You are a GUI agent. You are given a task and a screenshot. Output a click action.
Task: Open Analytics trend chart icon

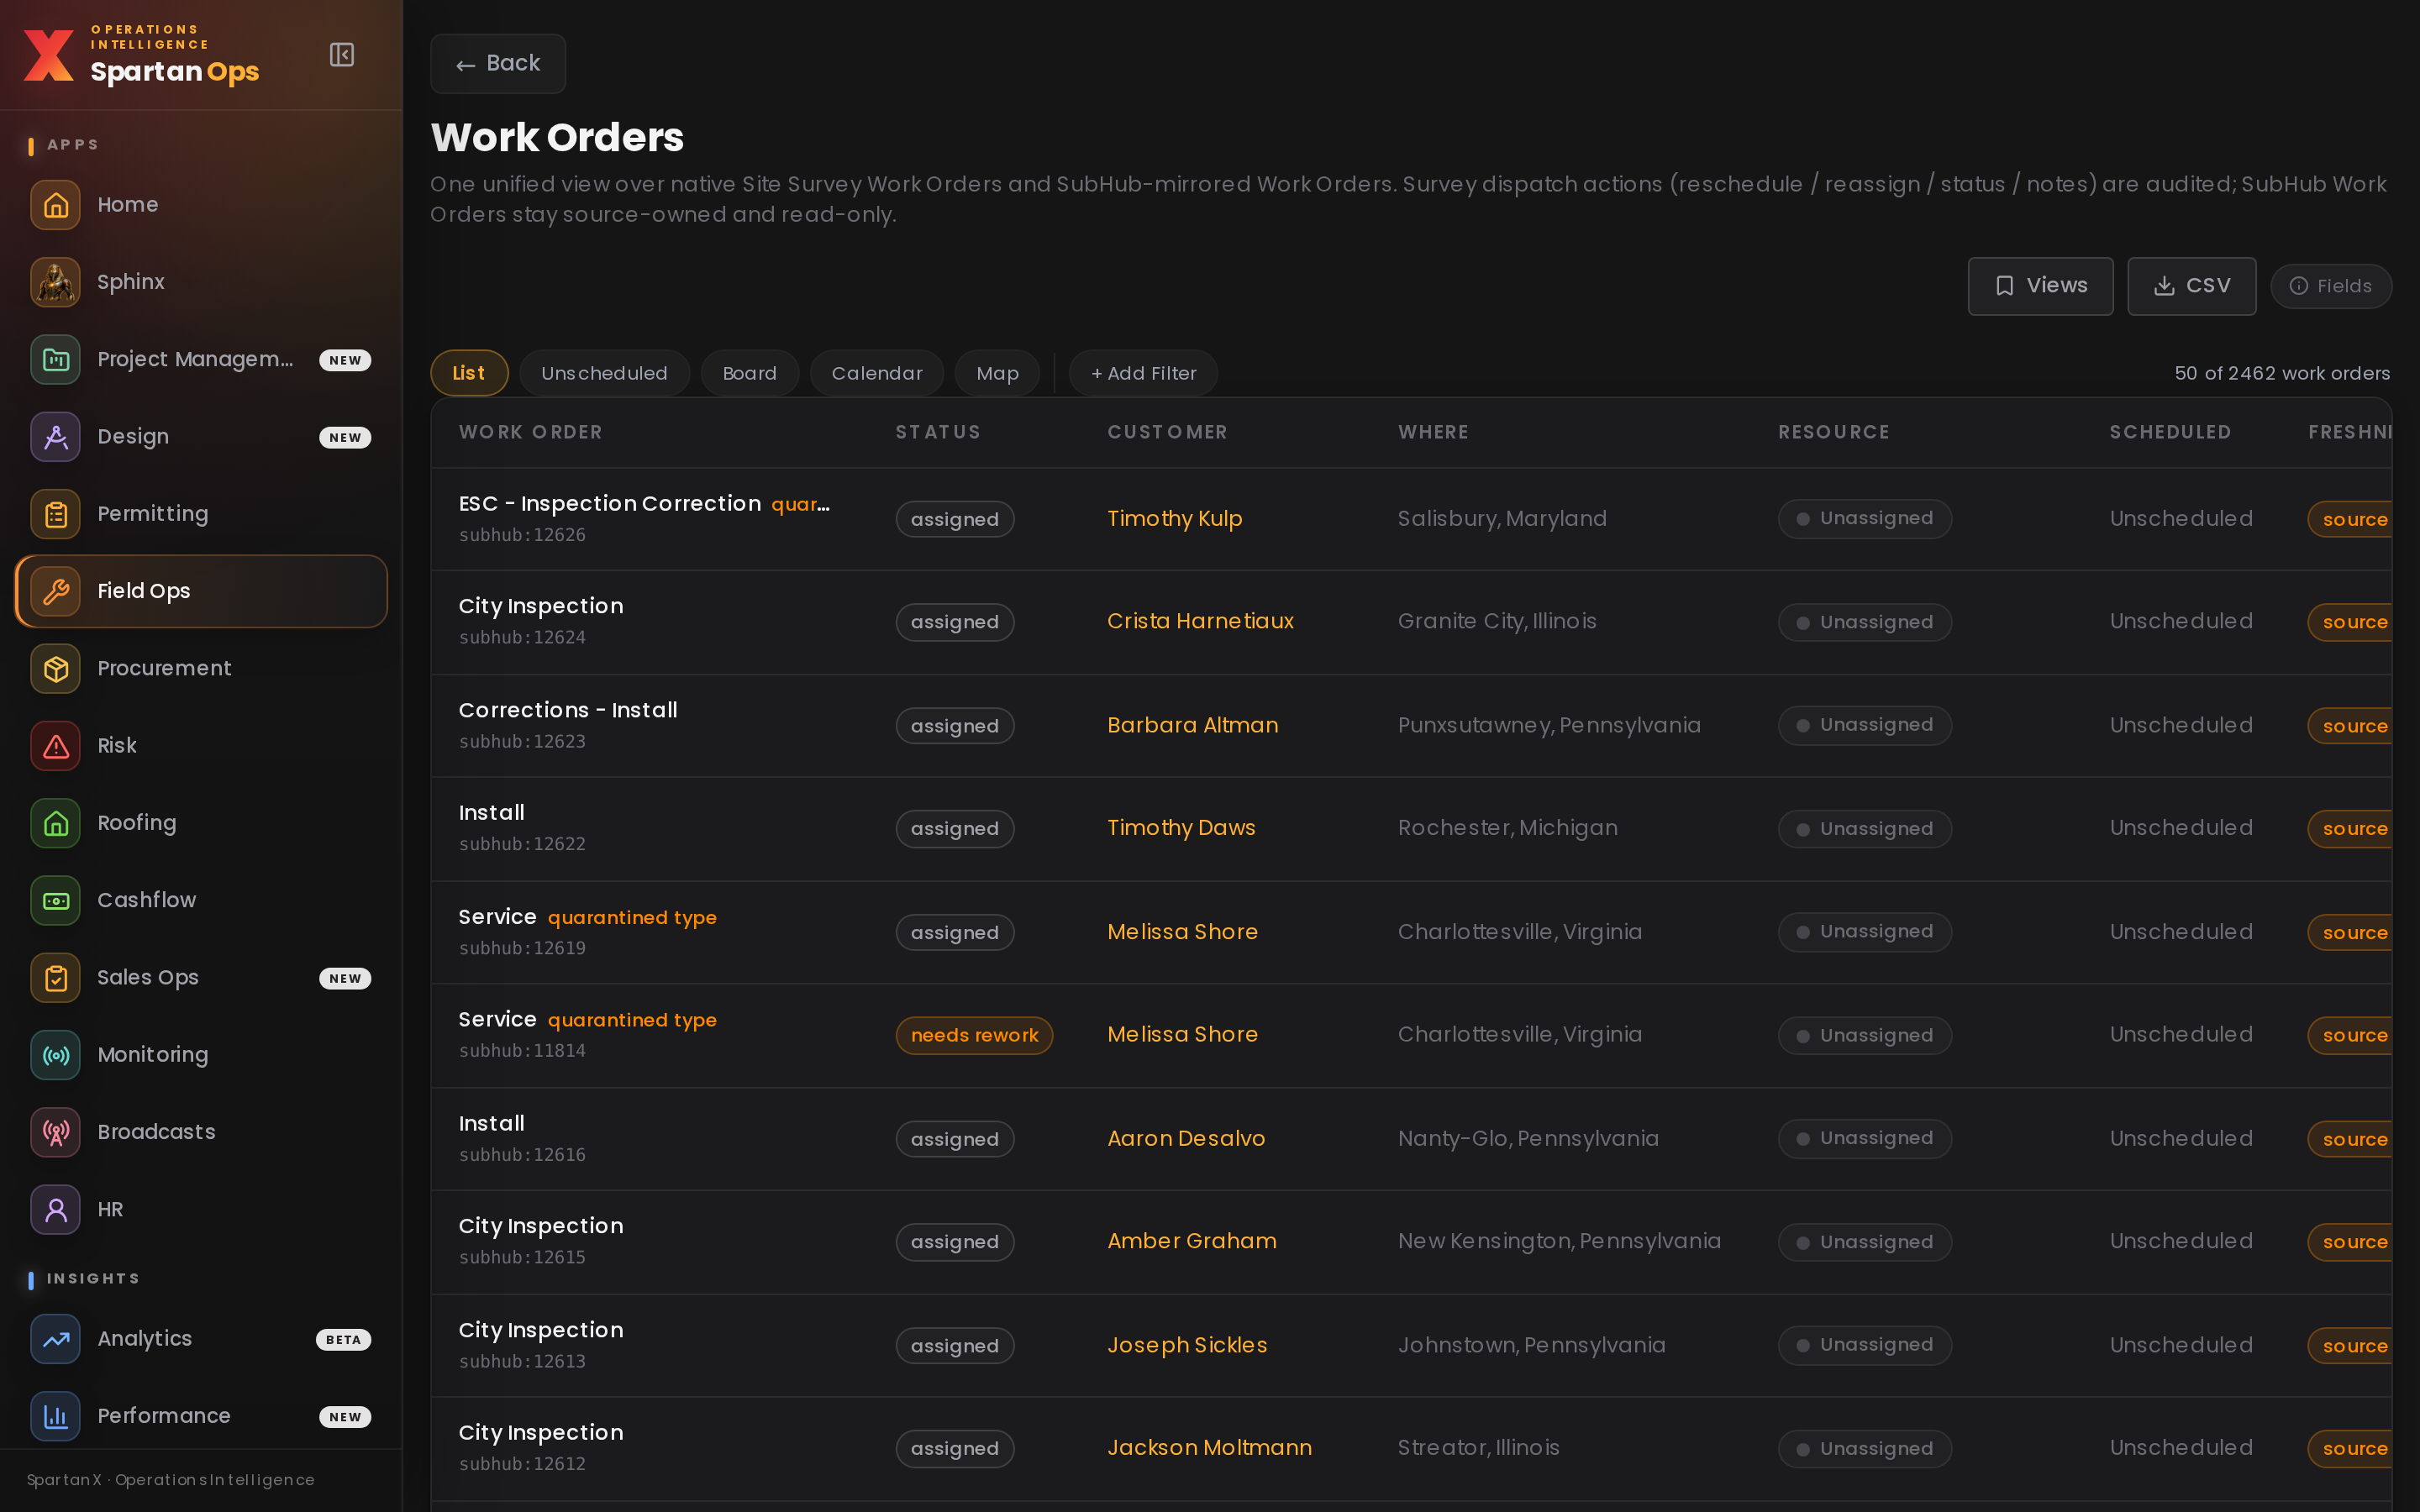[x=56, y=1339]
